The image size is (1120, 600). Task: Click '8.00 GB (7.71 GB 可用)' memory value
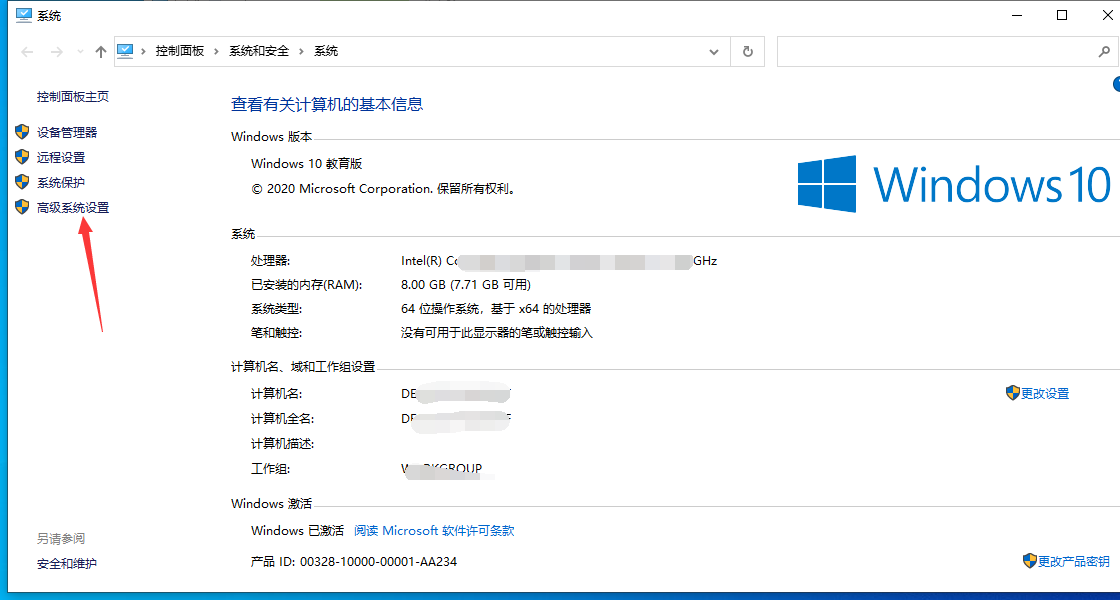[466, 285]
